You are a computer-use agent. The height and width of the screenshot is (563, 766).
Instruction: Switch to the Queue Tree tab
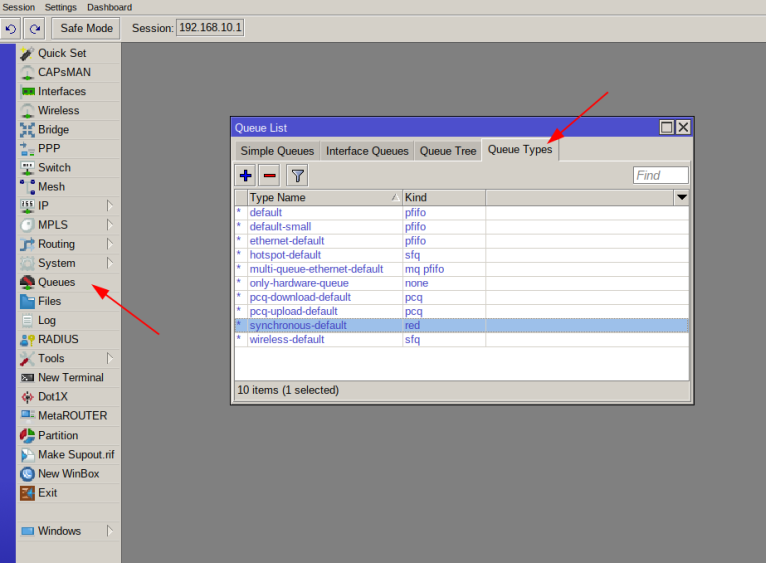[x=447, y=151]
